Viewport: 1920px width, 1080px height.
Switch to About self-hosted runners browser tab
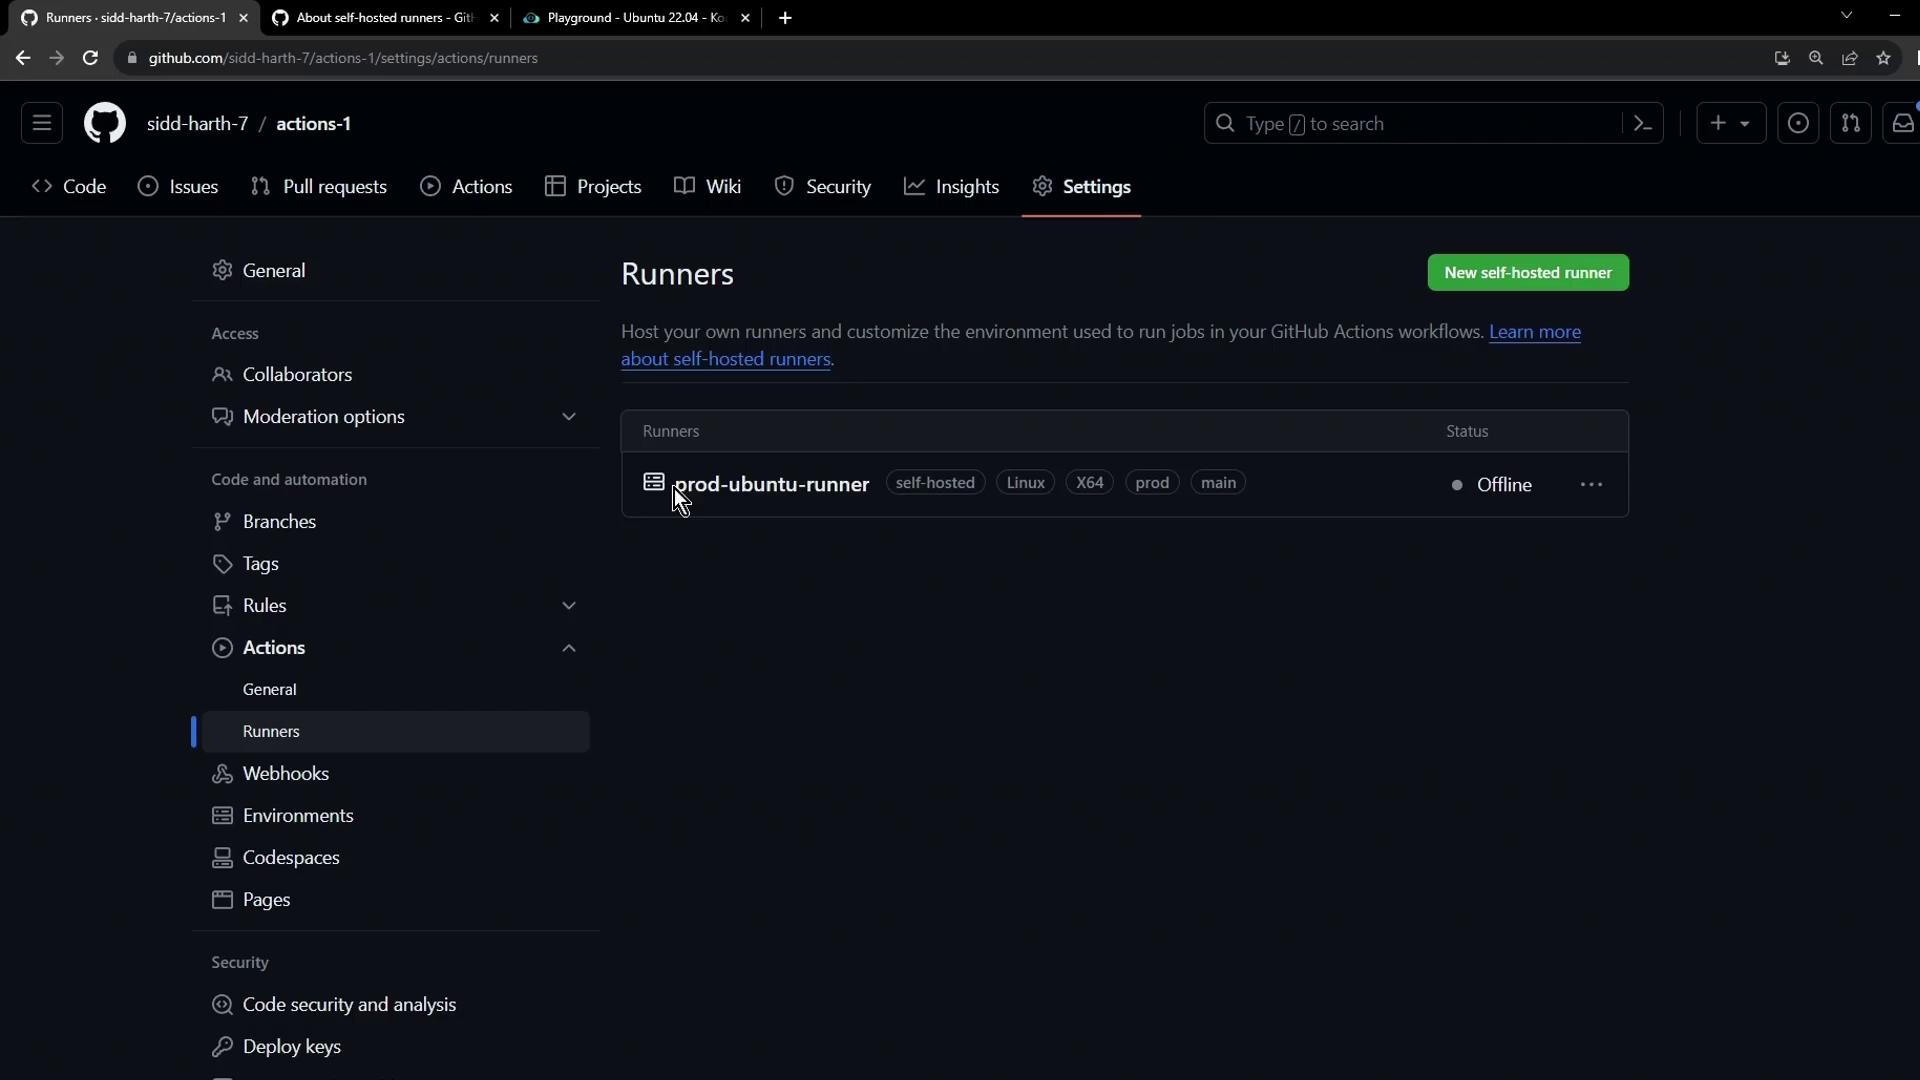385,18
